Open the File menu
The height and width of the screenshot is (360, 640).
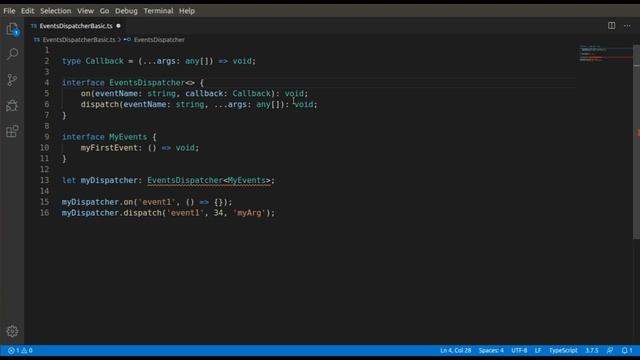click(9, 11)
